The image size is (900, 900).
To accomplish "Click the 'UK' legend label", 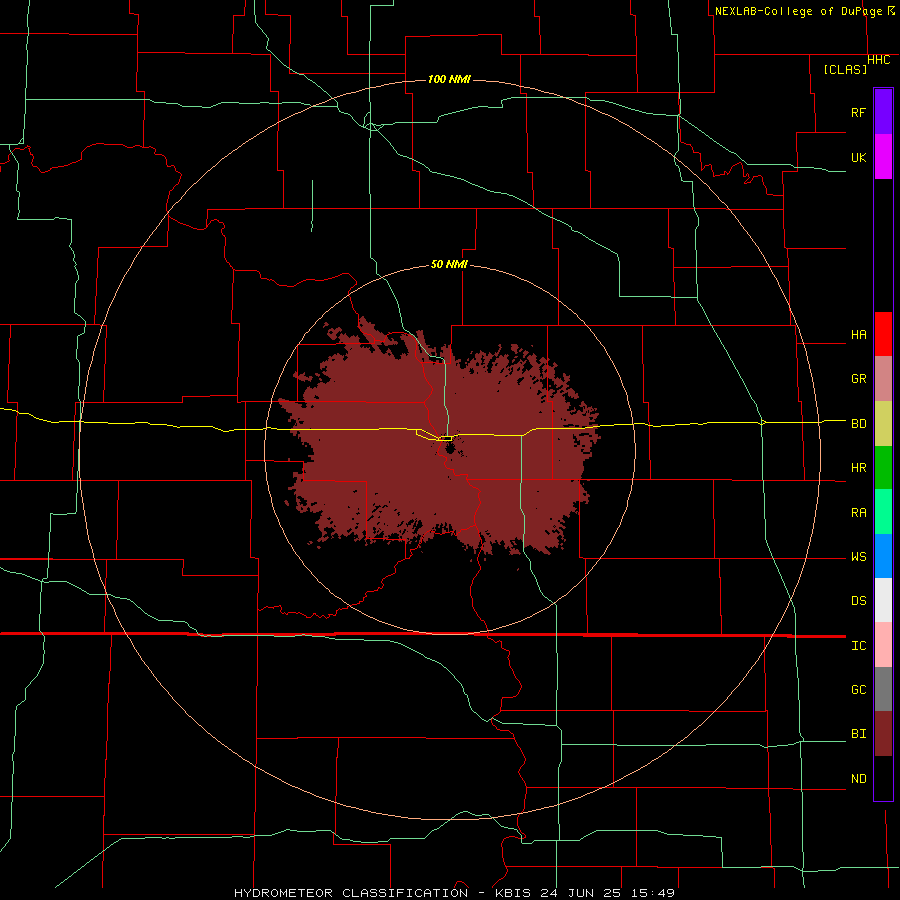I will coord(858,157).
